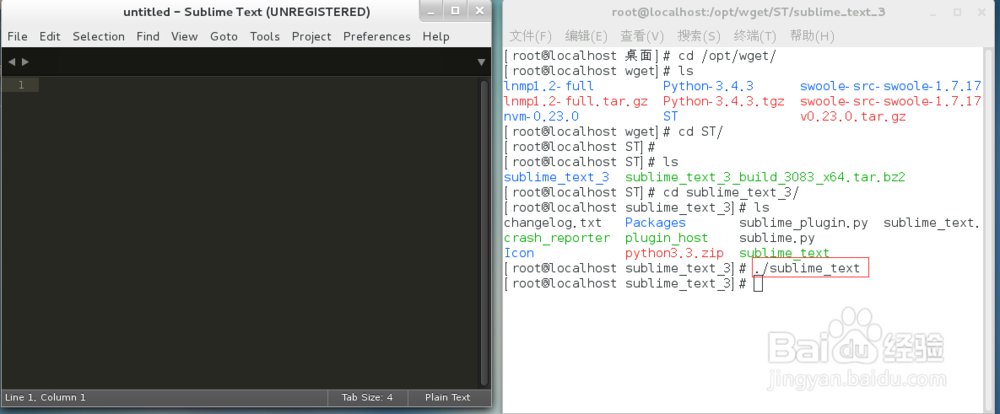The width and height of the screenshot is (1000, 414).
Task: Click Packages directory in terminal listing
Action: (655, 223)
